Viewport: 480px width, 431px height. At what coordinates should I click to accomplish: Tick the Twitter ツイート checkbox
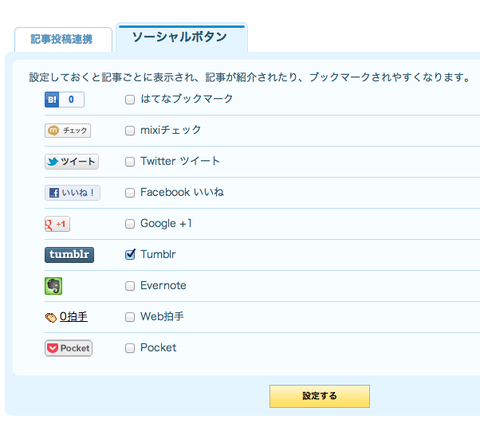point(130,162)
